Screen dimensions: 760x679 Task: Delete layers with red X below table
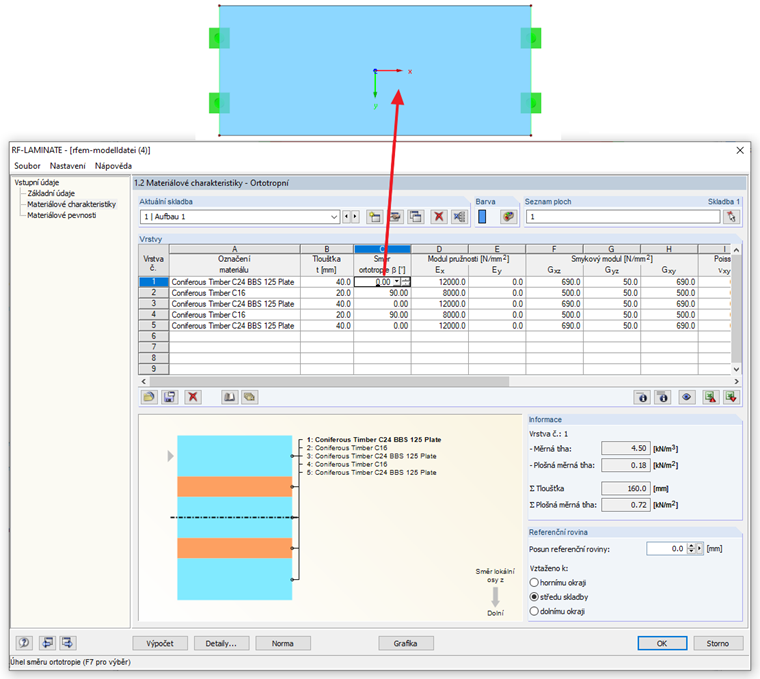point(193,397)
